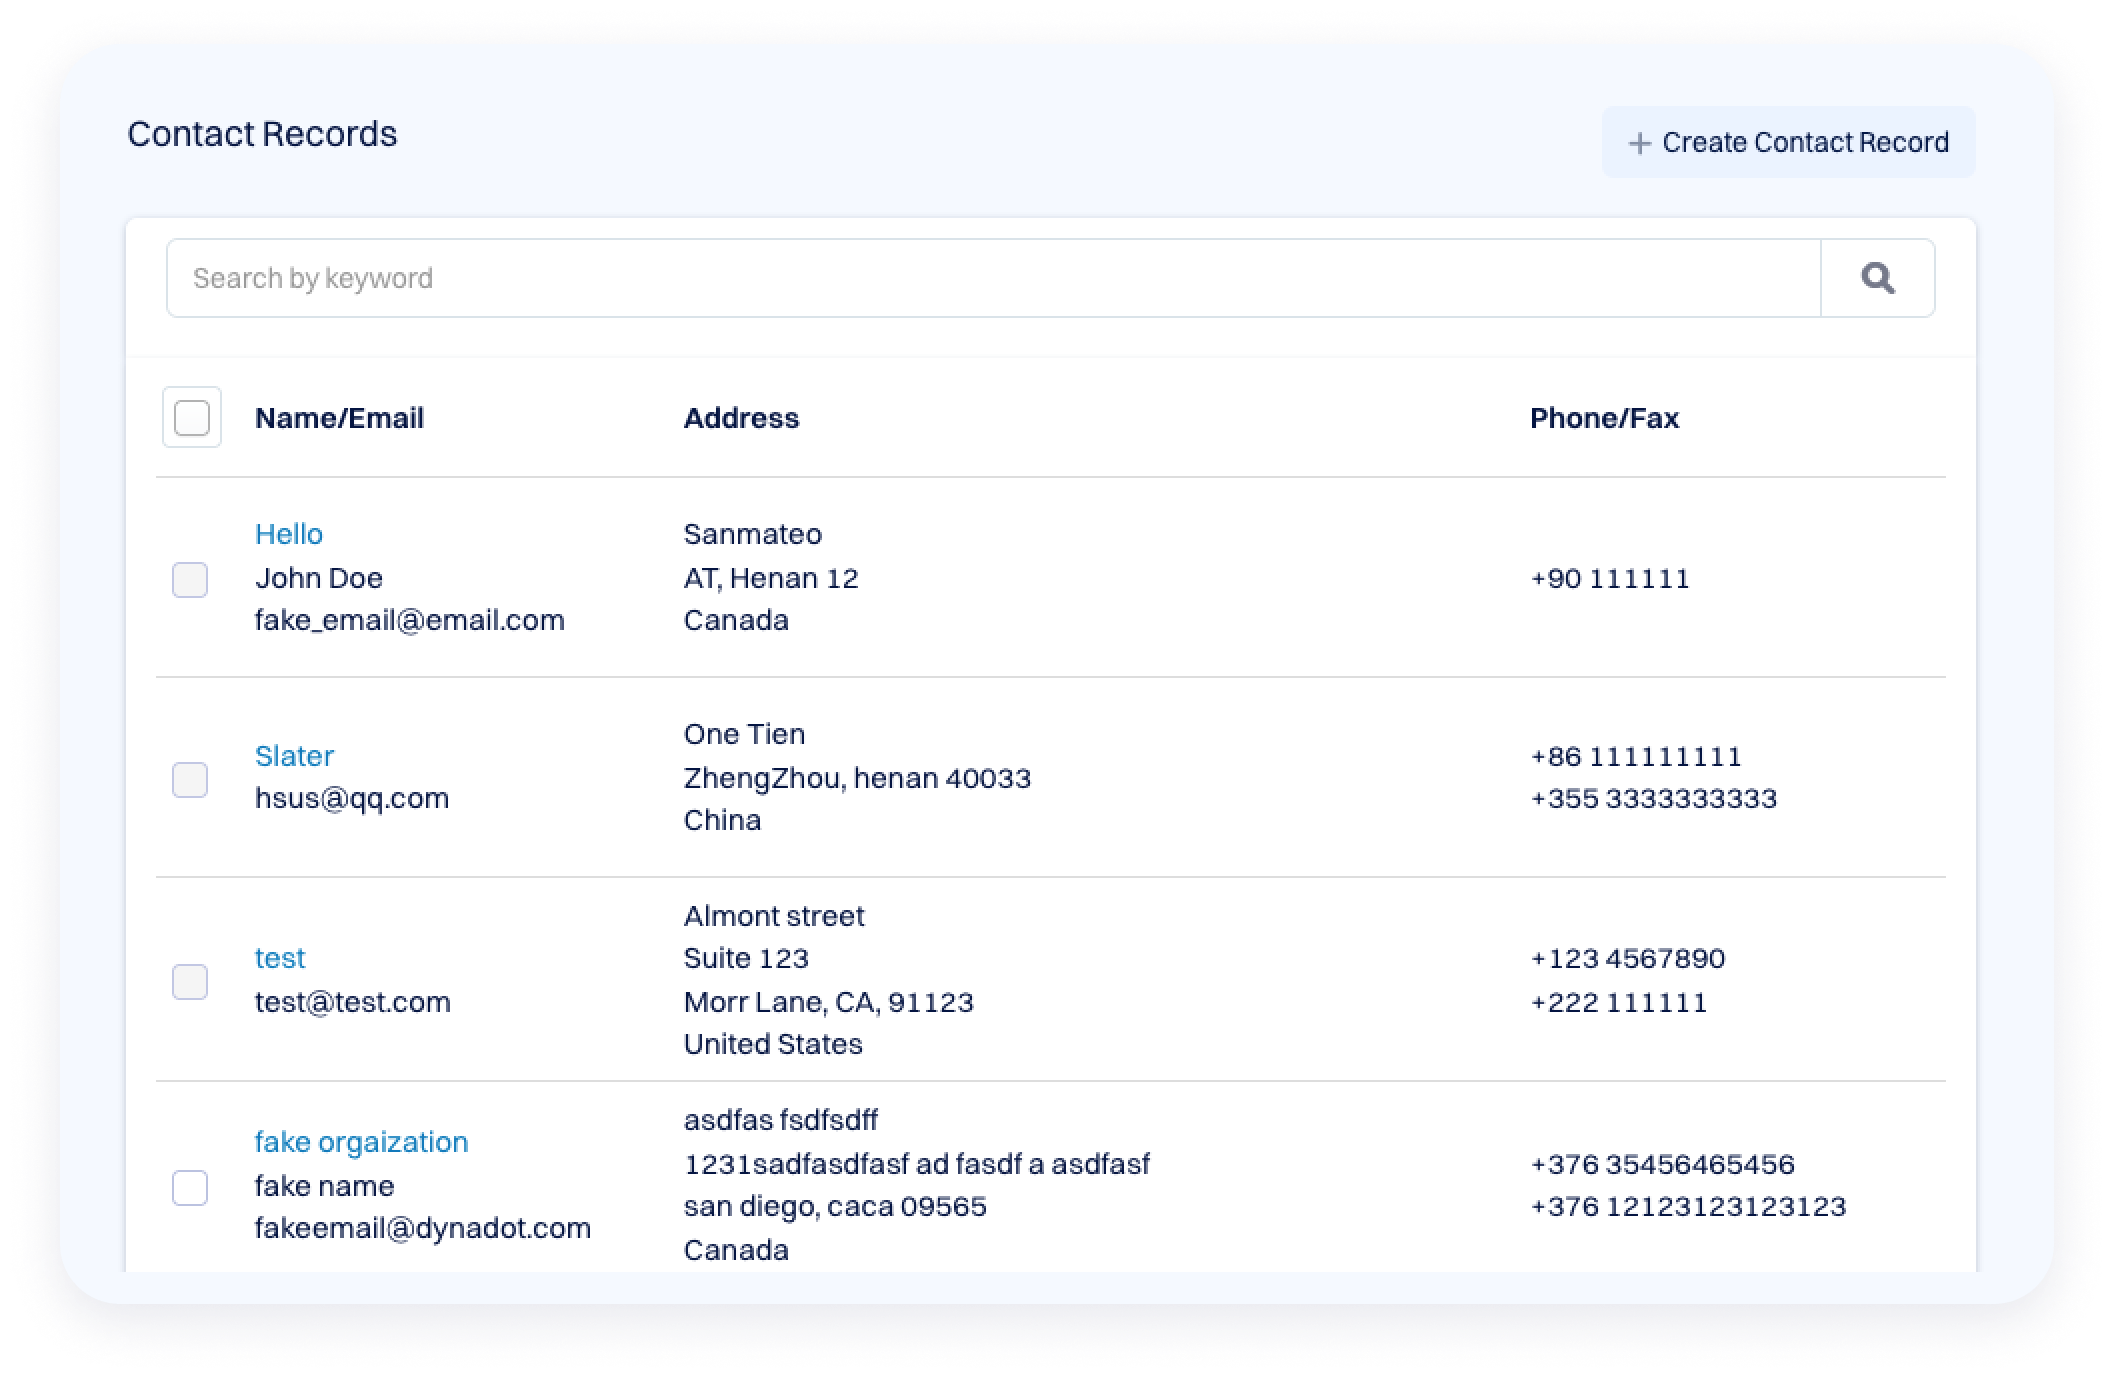Check the box for the Hello contact
The height and width of the screenshot is (1380, 2114).
pyautogui.click(x=190, y=579)
